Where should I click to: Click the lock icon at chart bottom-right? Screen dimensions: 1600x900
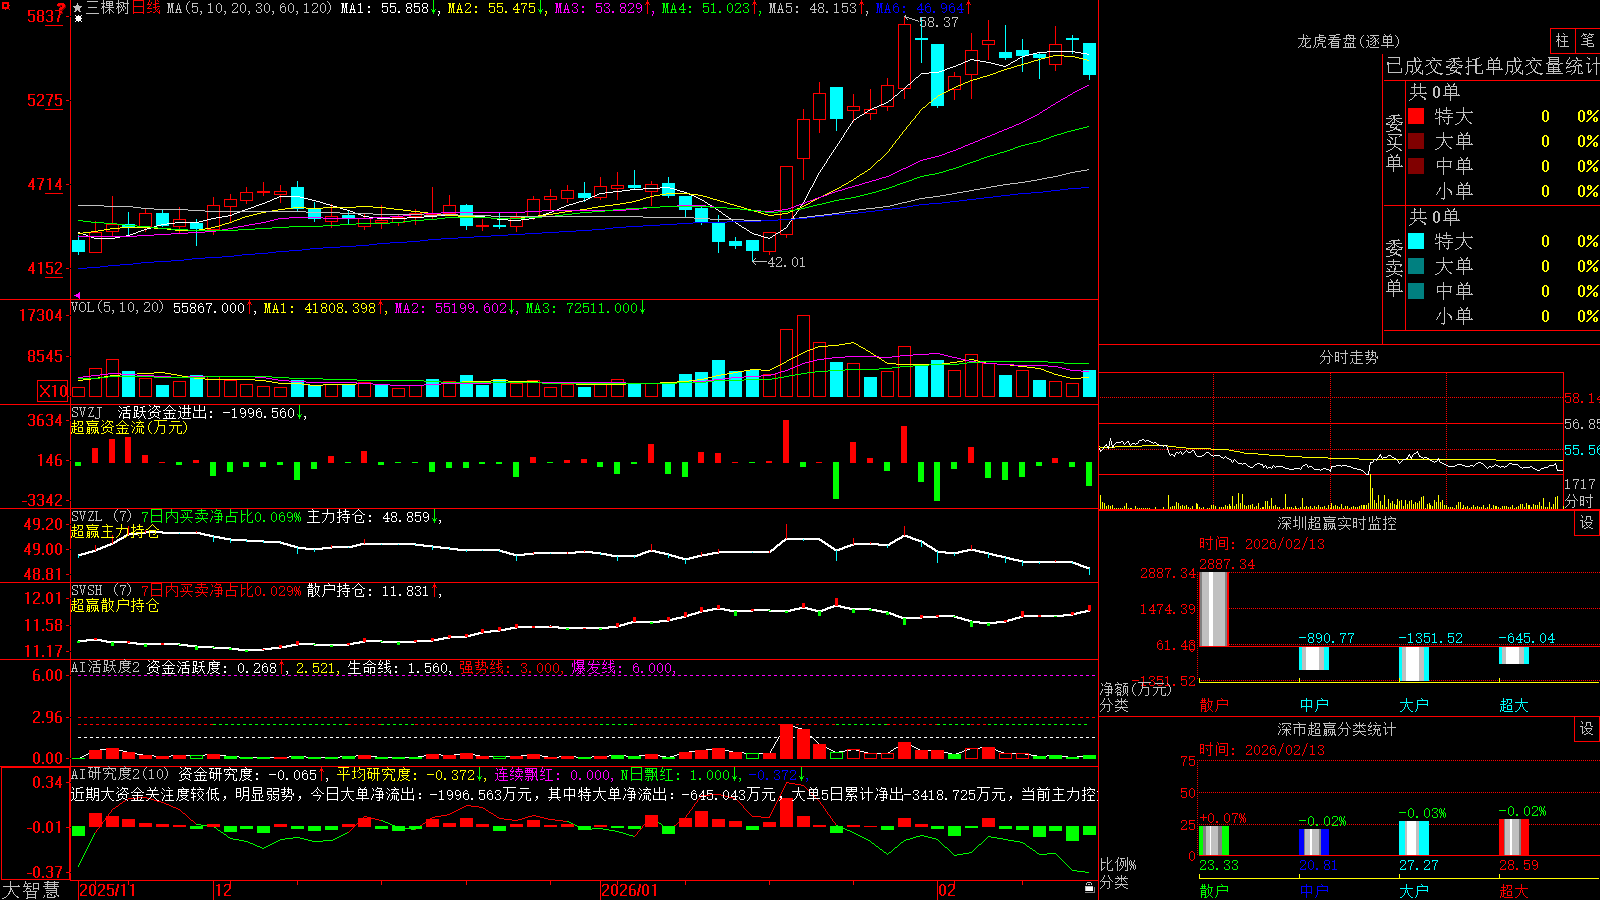coord(1089,887)
